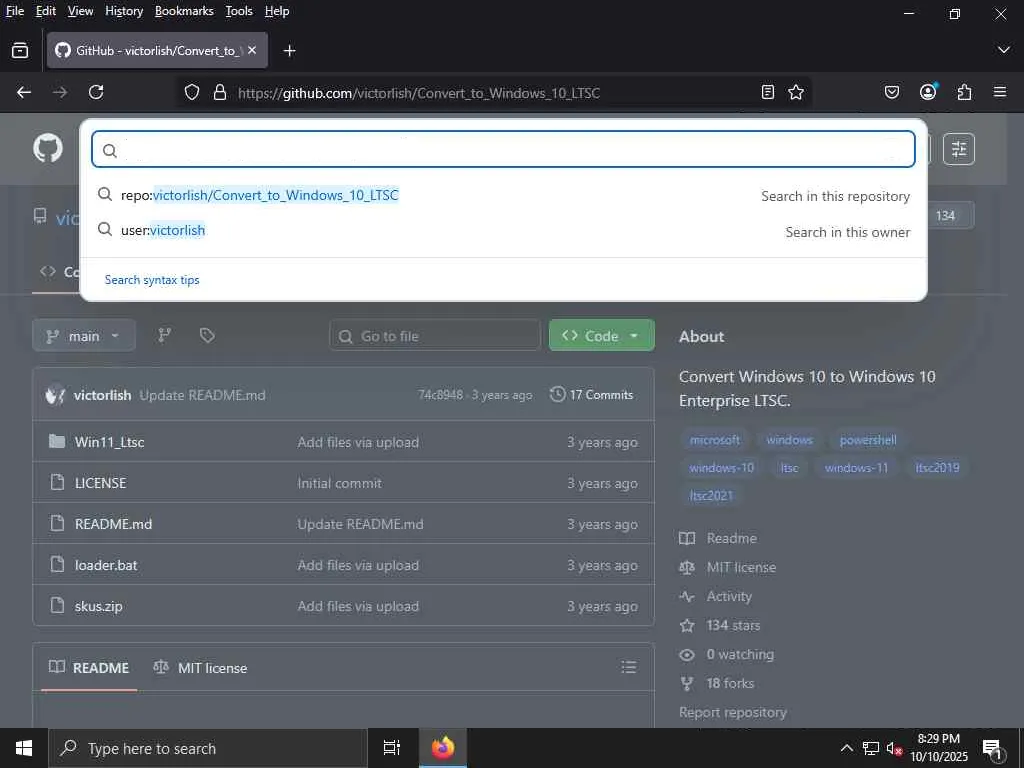The height and width of the screenshot is (768, 1024).
Task: Open Firefox extensions puzzle icon
Action: tap(964, 93)
